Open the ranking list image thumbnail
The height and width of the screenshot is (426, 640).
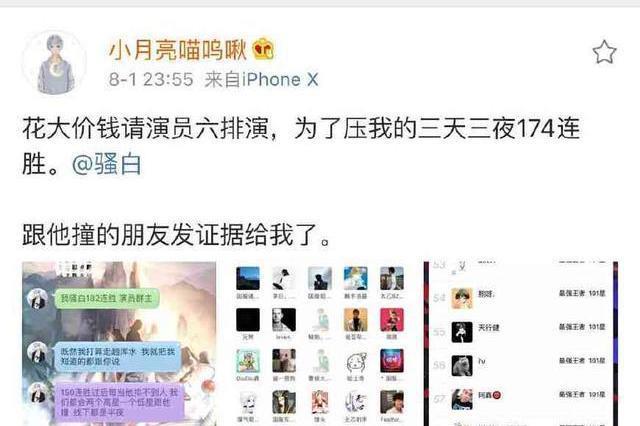(x=521, y=344)
